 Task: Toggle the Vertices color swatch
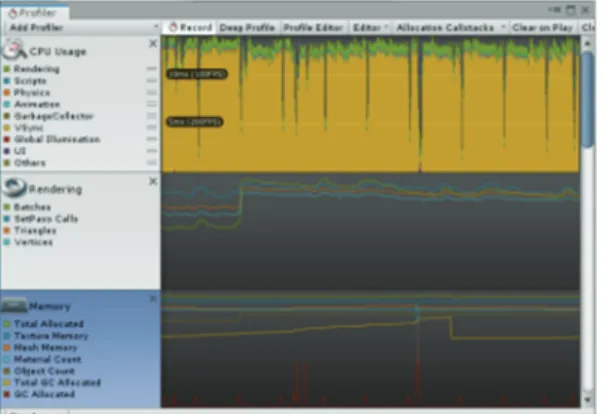coord(7,242)
